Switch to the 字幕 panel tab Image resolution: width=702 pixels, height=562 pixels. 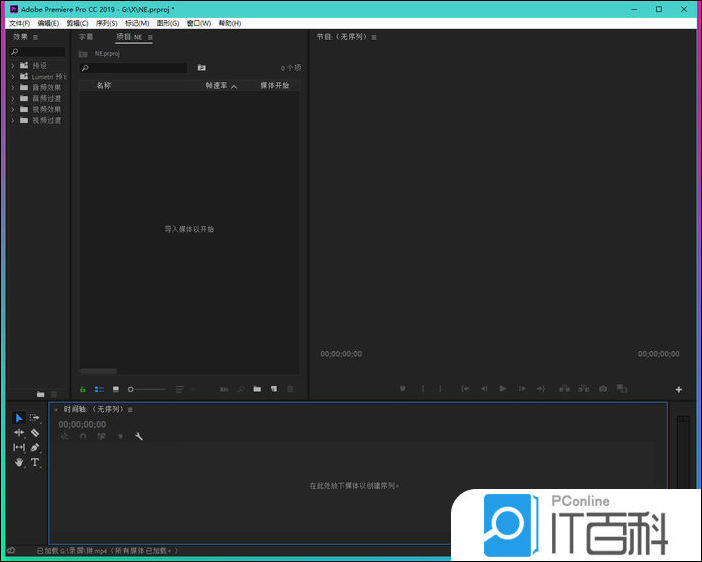(86, 37)
